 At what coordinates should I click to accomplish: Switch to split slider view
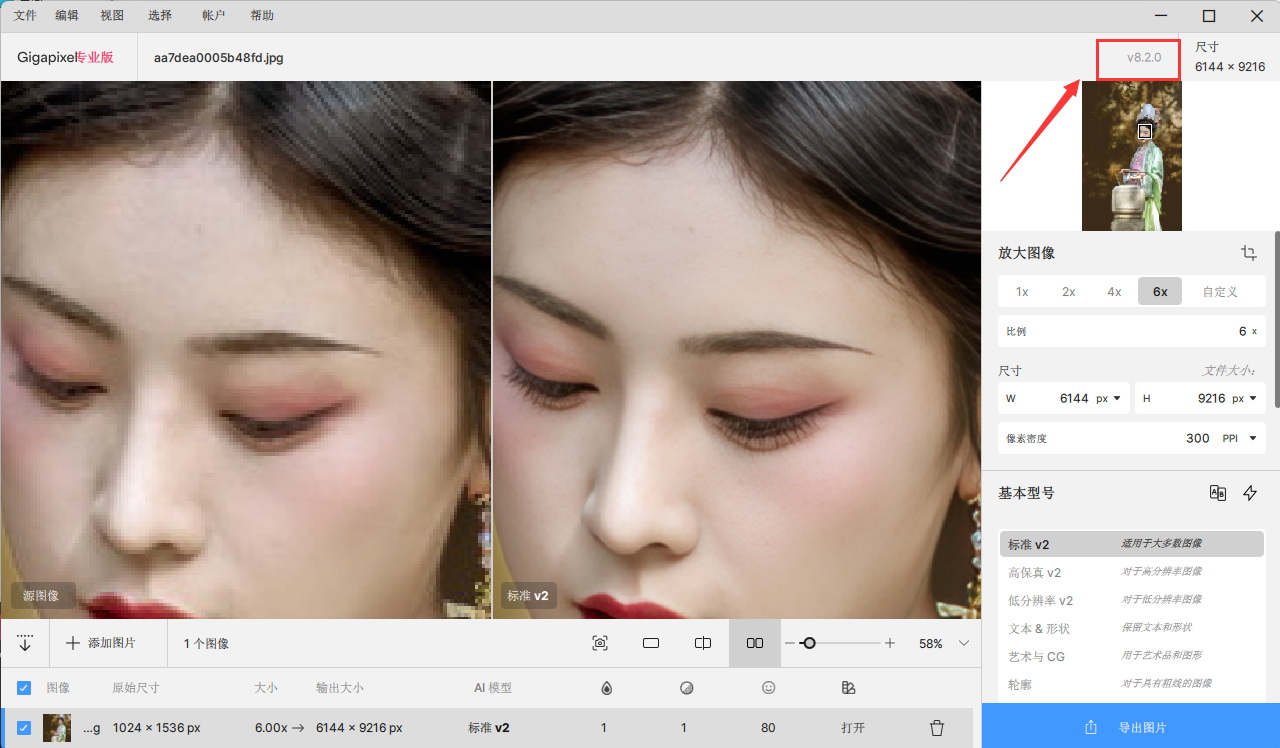[703, 643]
